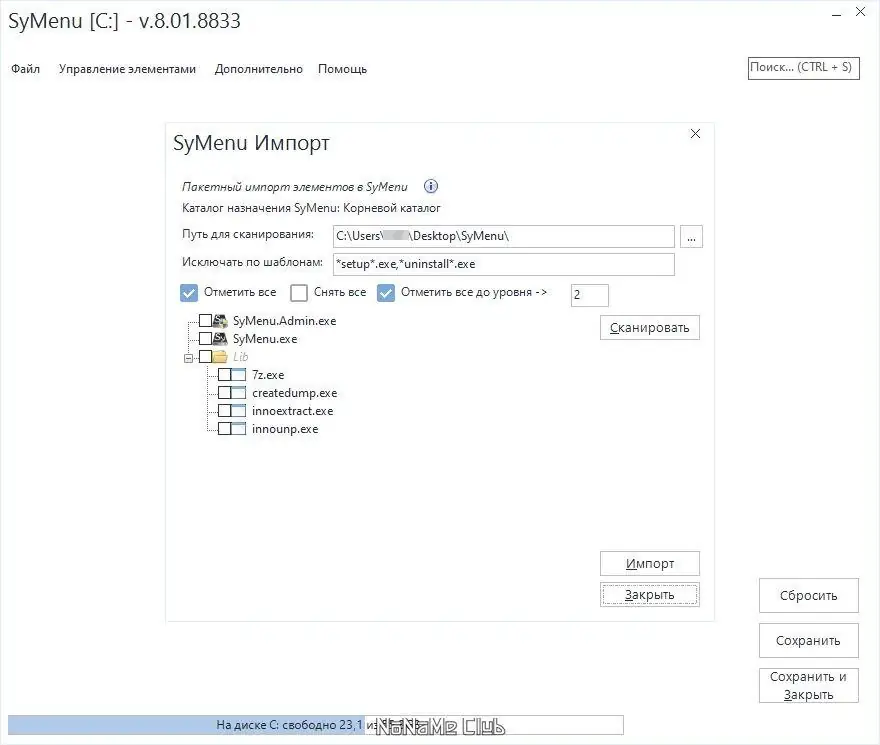Check the Lib folder checkbox
The width and height of the screenshot is (880, 745).
205,356
